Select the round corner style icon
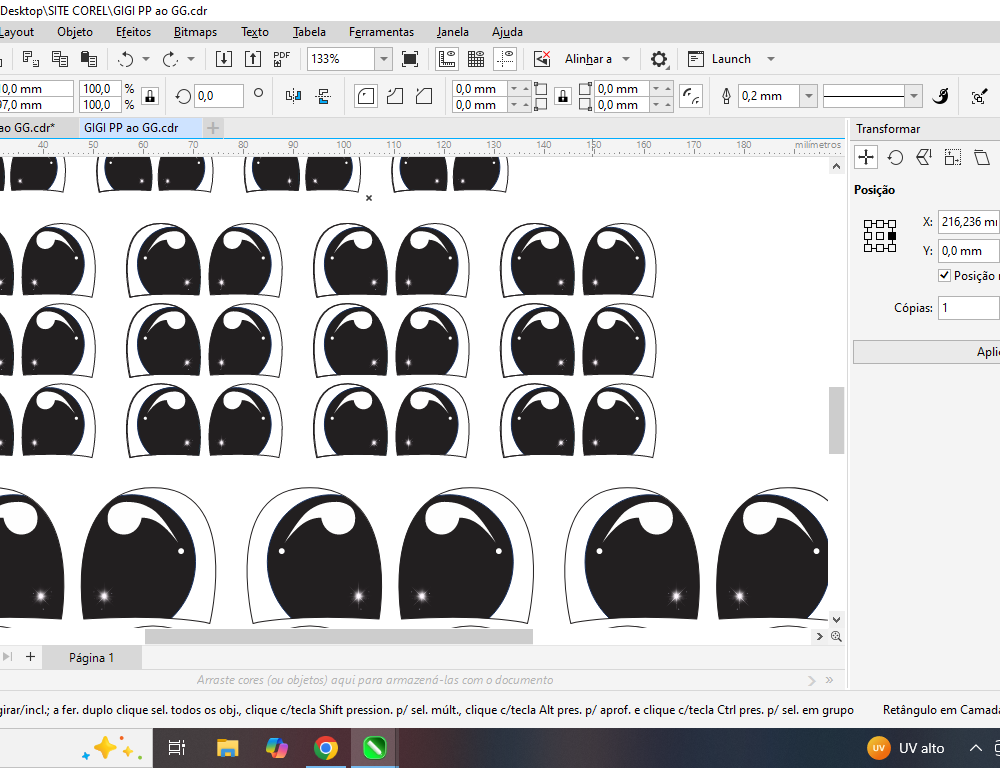 click(365, 96)
